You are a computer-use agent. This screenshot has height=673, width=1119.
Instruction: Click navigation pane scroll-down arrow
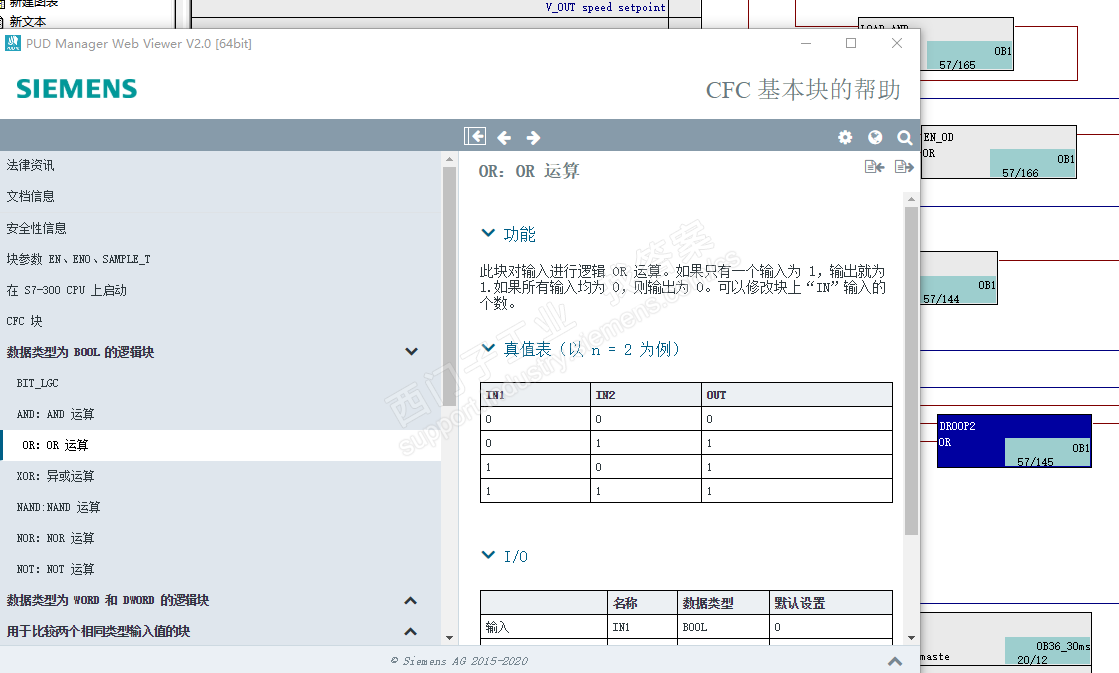pos(449,638)
